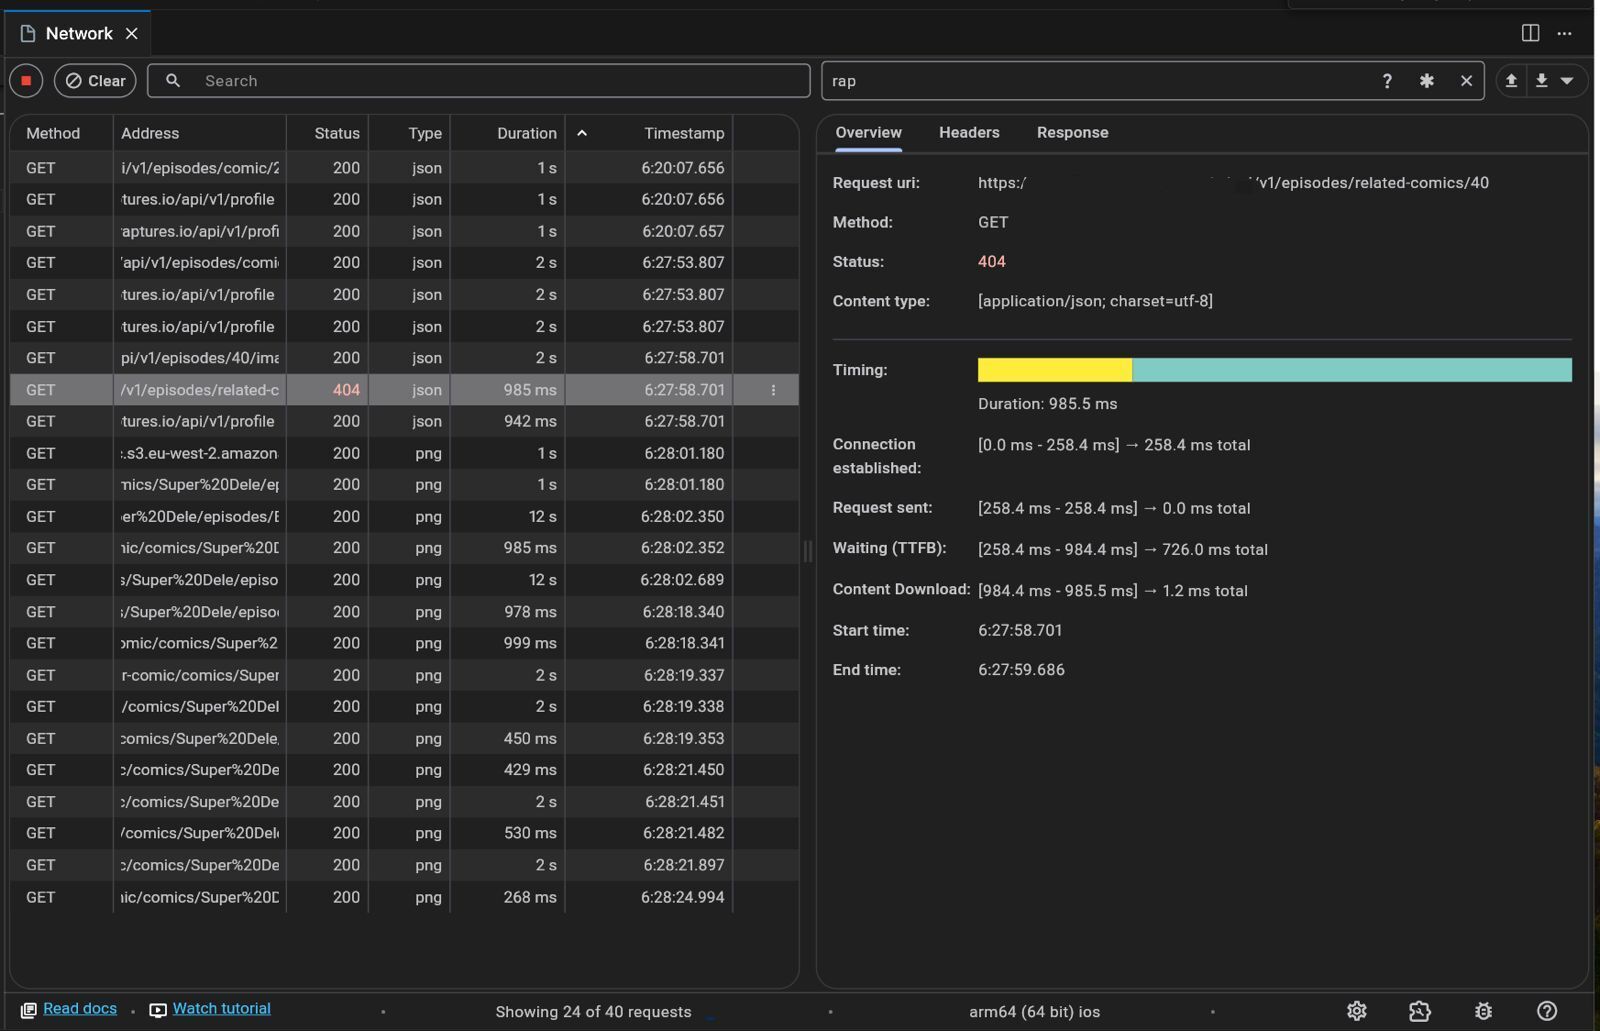
Task: Select request at timestamp 6:28:21.897
Action: (x=404, y=865)
